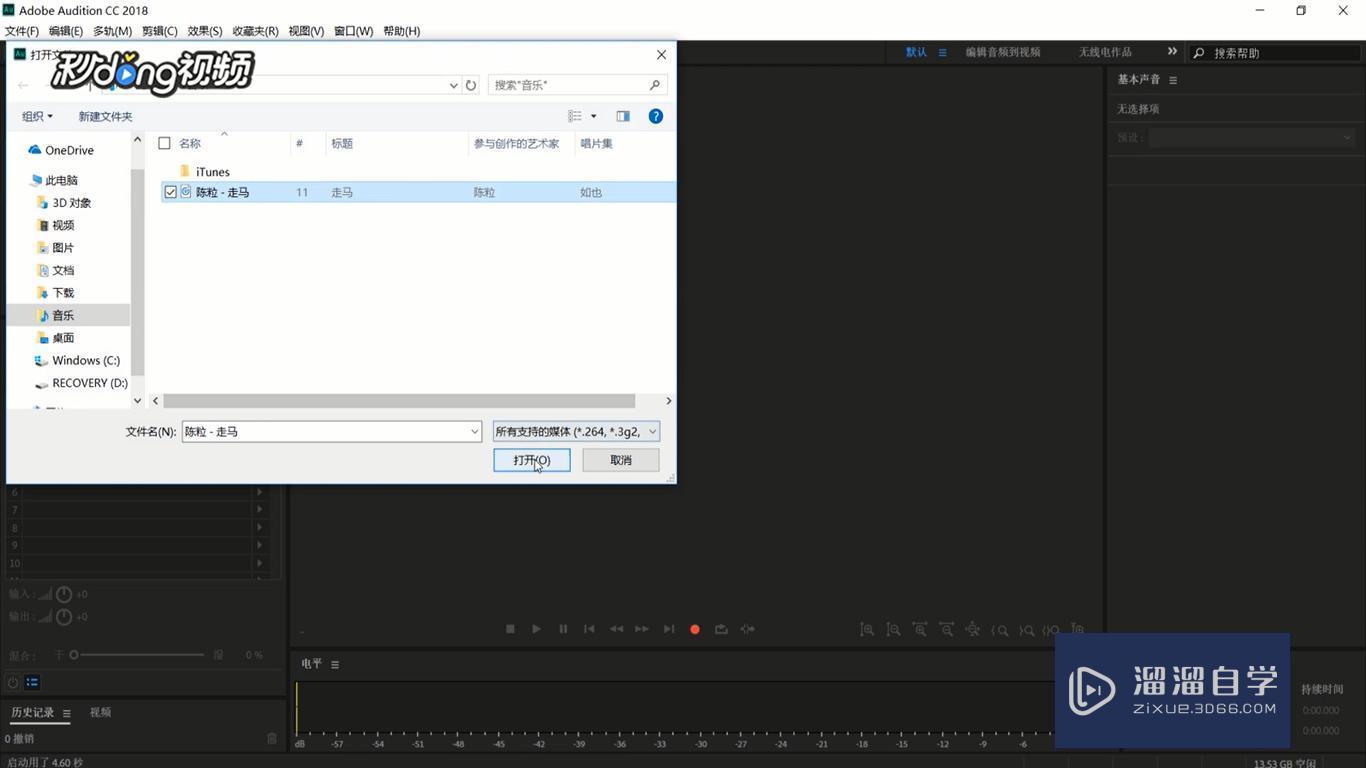The image size is (1366, 768).
Task: Click the Play transport button
Action: coord(536,629)
